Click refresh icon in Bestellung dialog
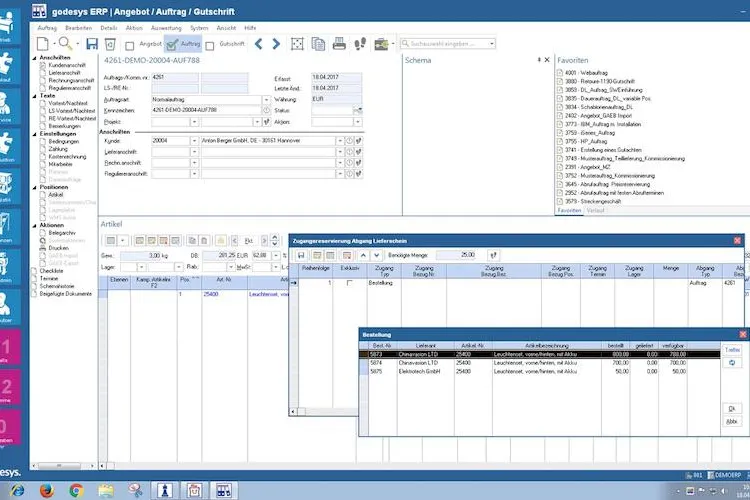 732,363
